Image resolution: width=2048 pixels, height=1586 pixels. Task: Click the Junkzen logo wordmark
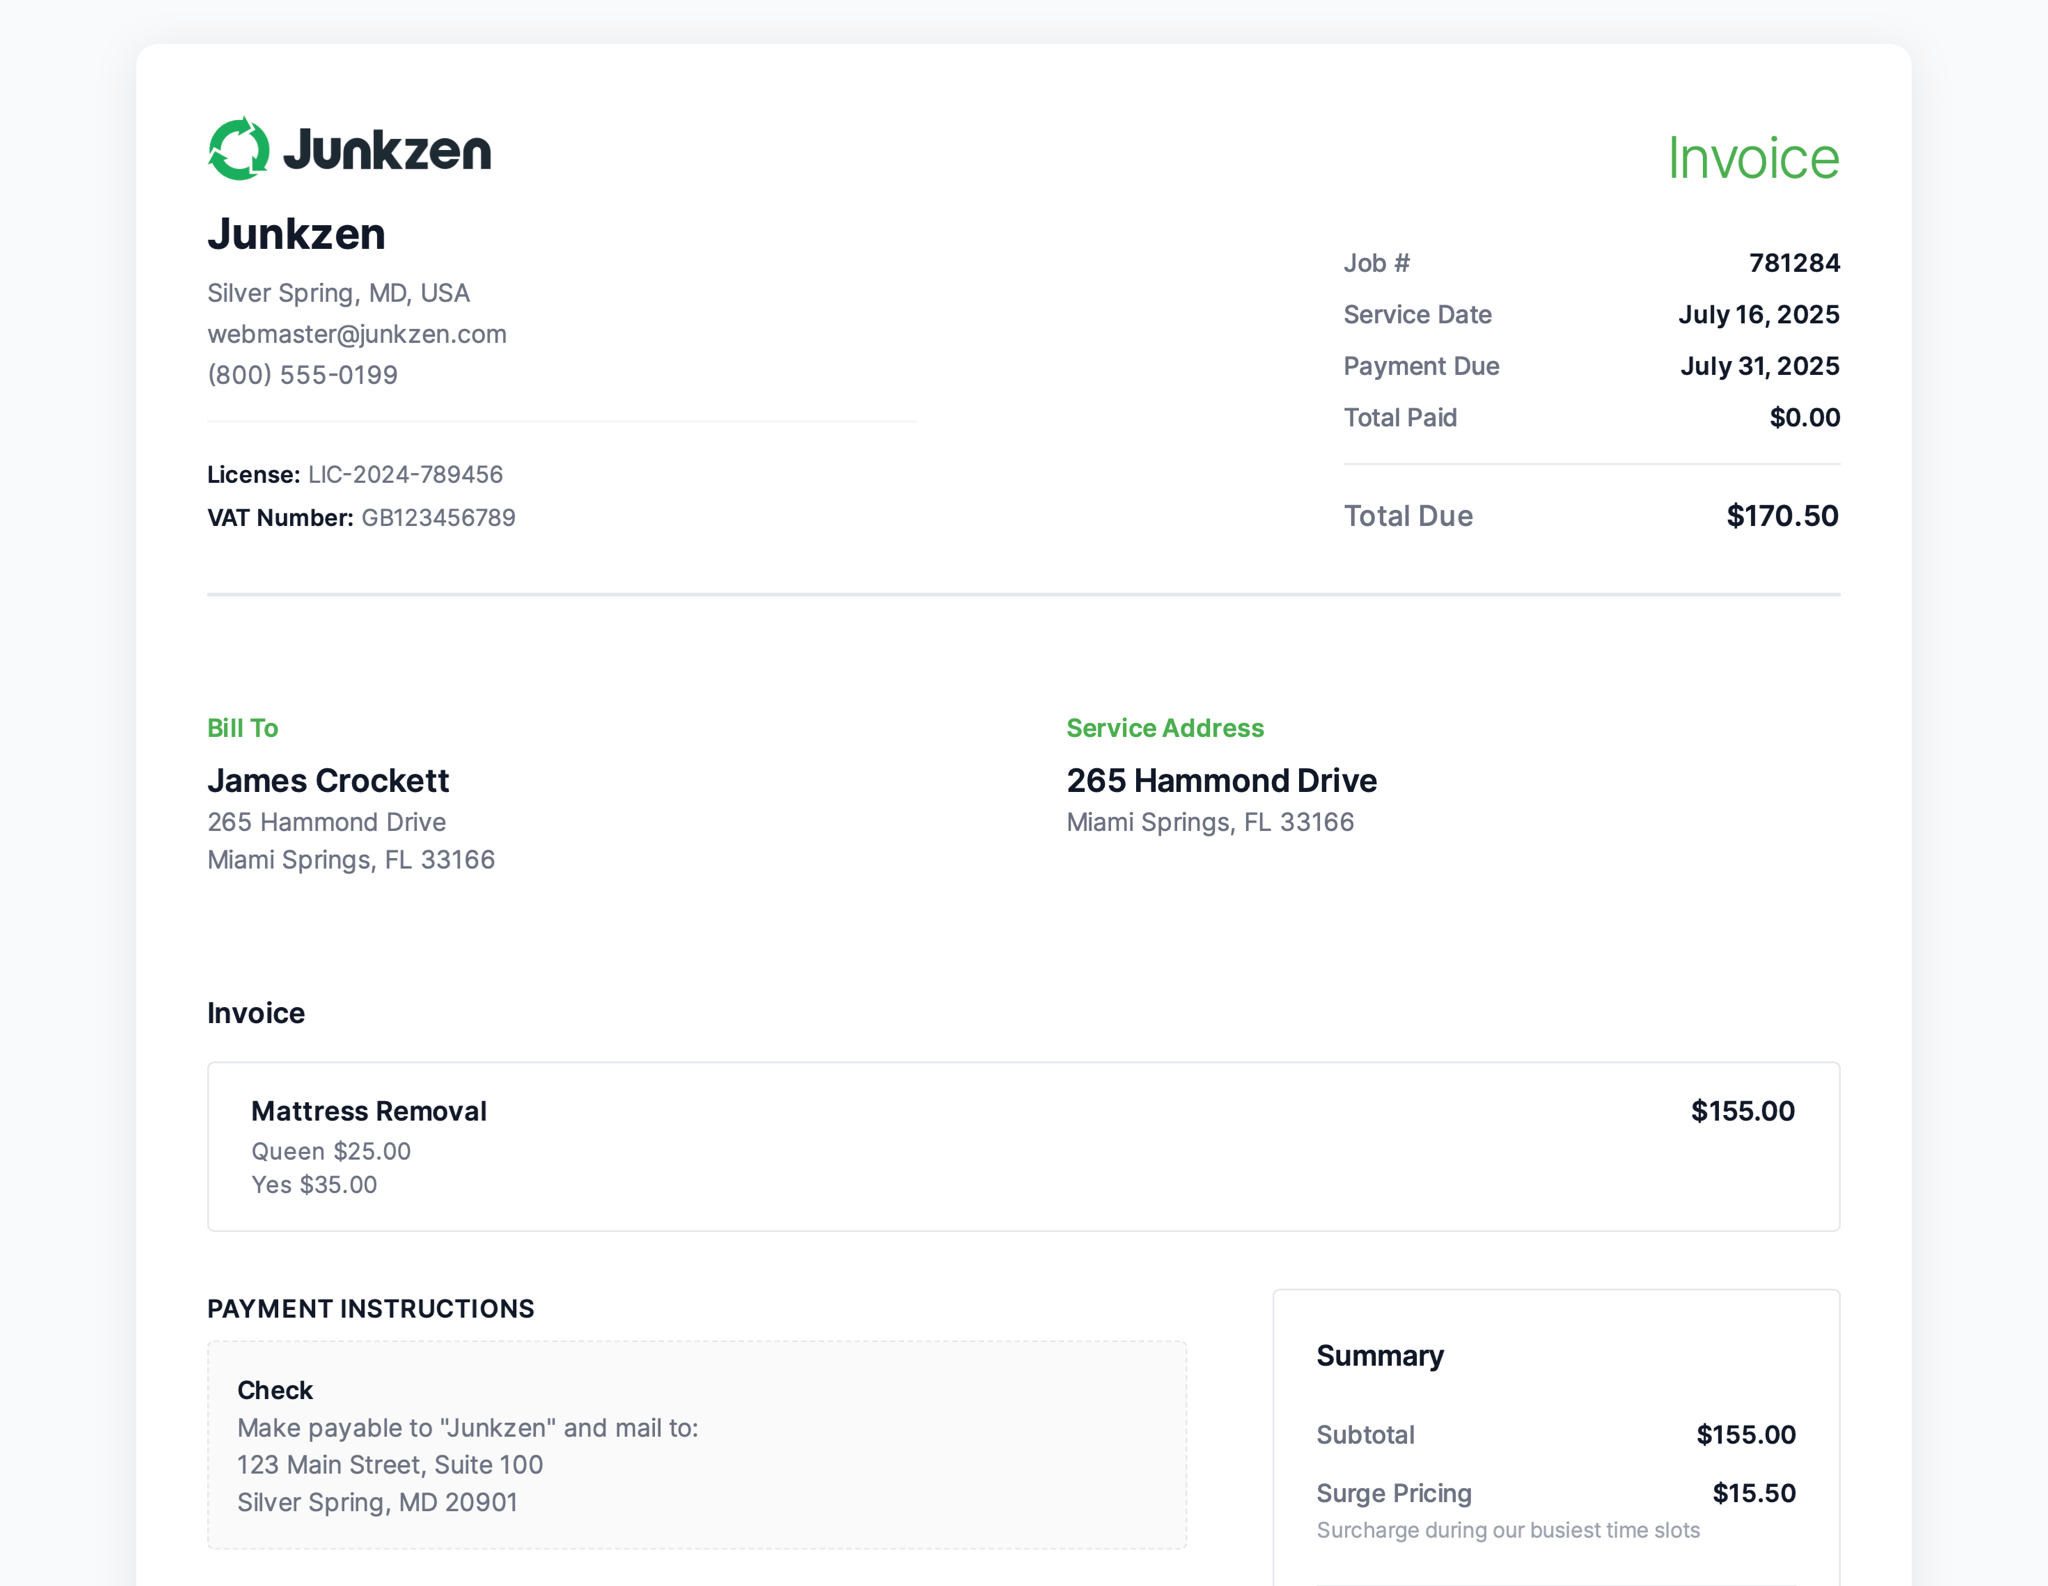(387, 150)
